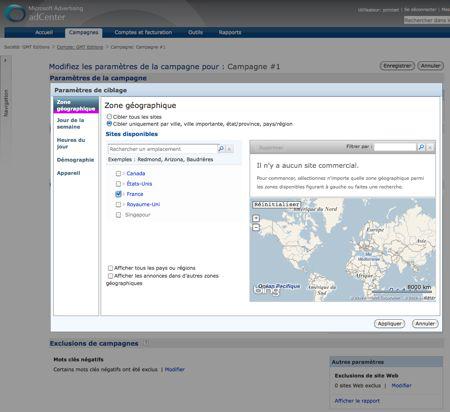The width and height of the screenshot is (450, 412).
Task: Click Modifier for Exclusions de site Web
Action: click(x=401, y=385)
